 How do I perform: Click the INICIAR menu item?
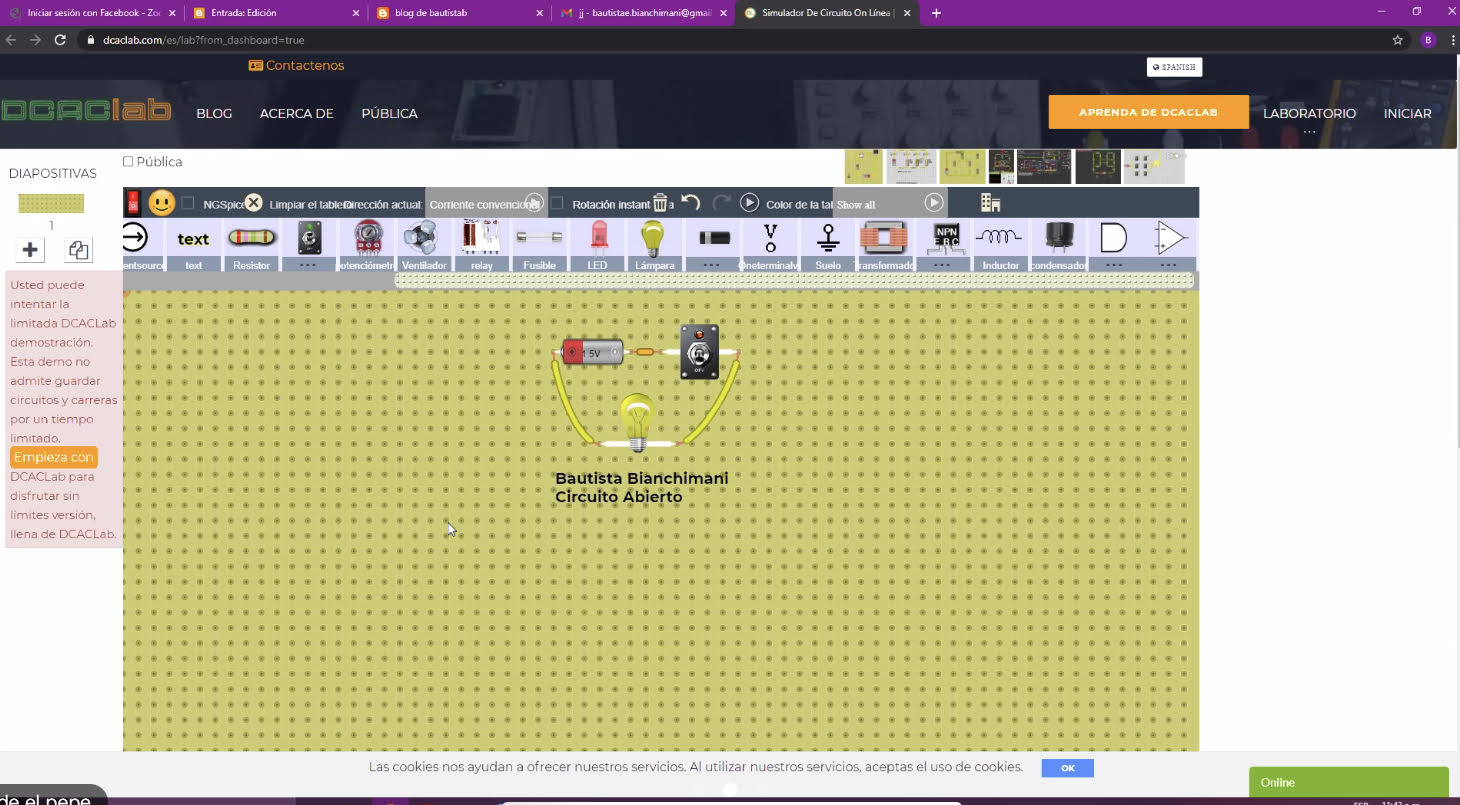pos(1407,113)
